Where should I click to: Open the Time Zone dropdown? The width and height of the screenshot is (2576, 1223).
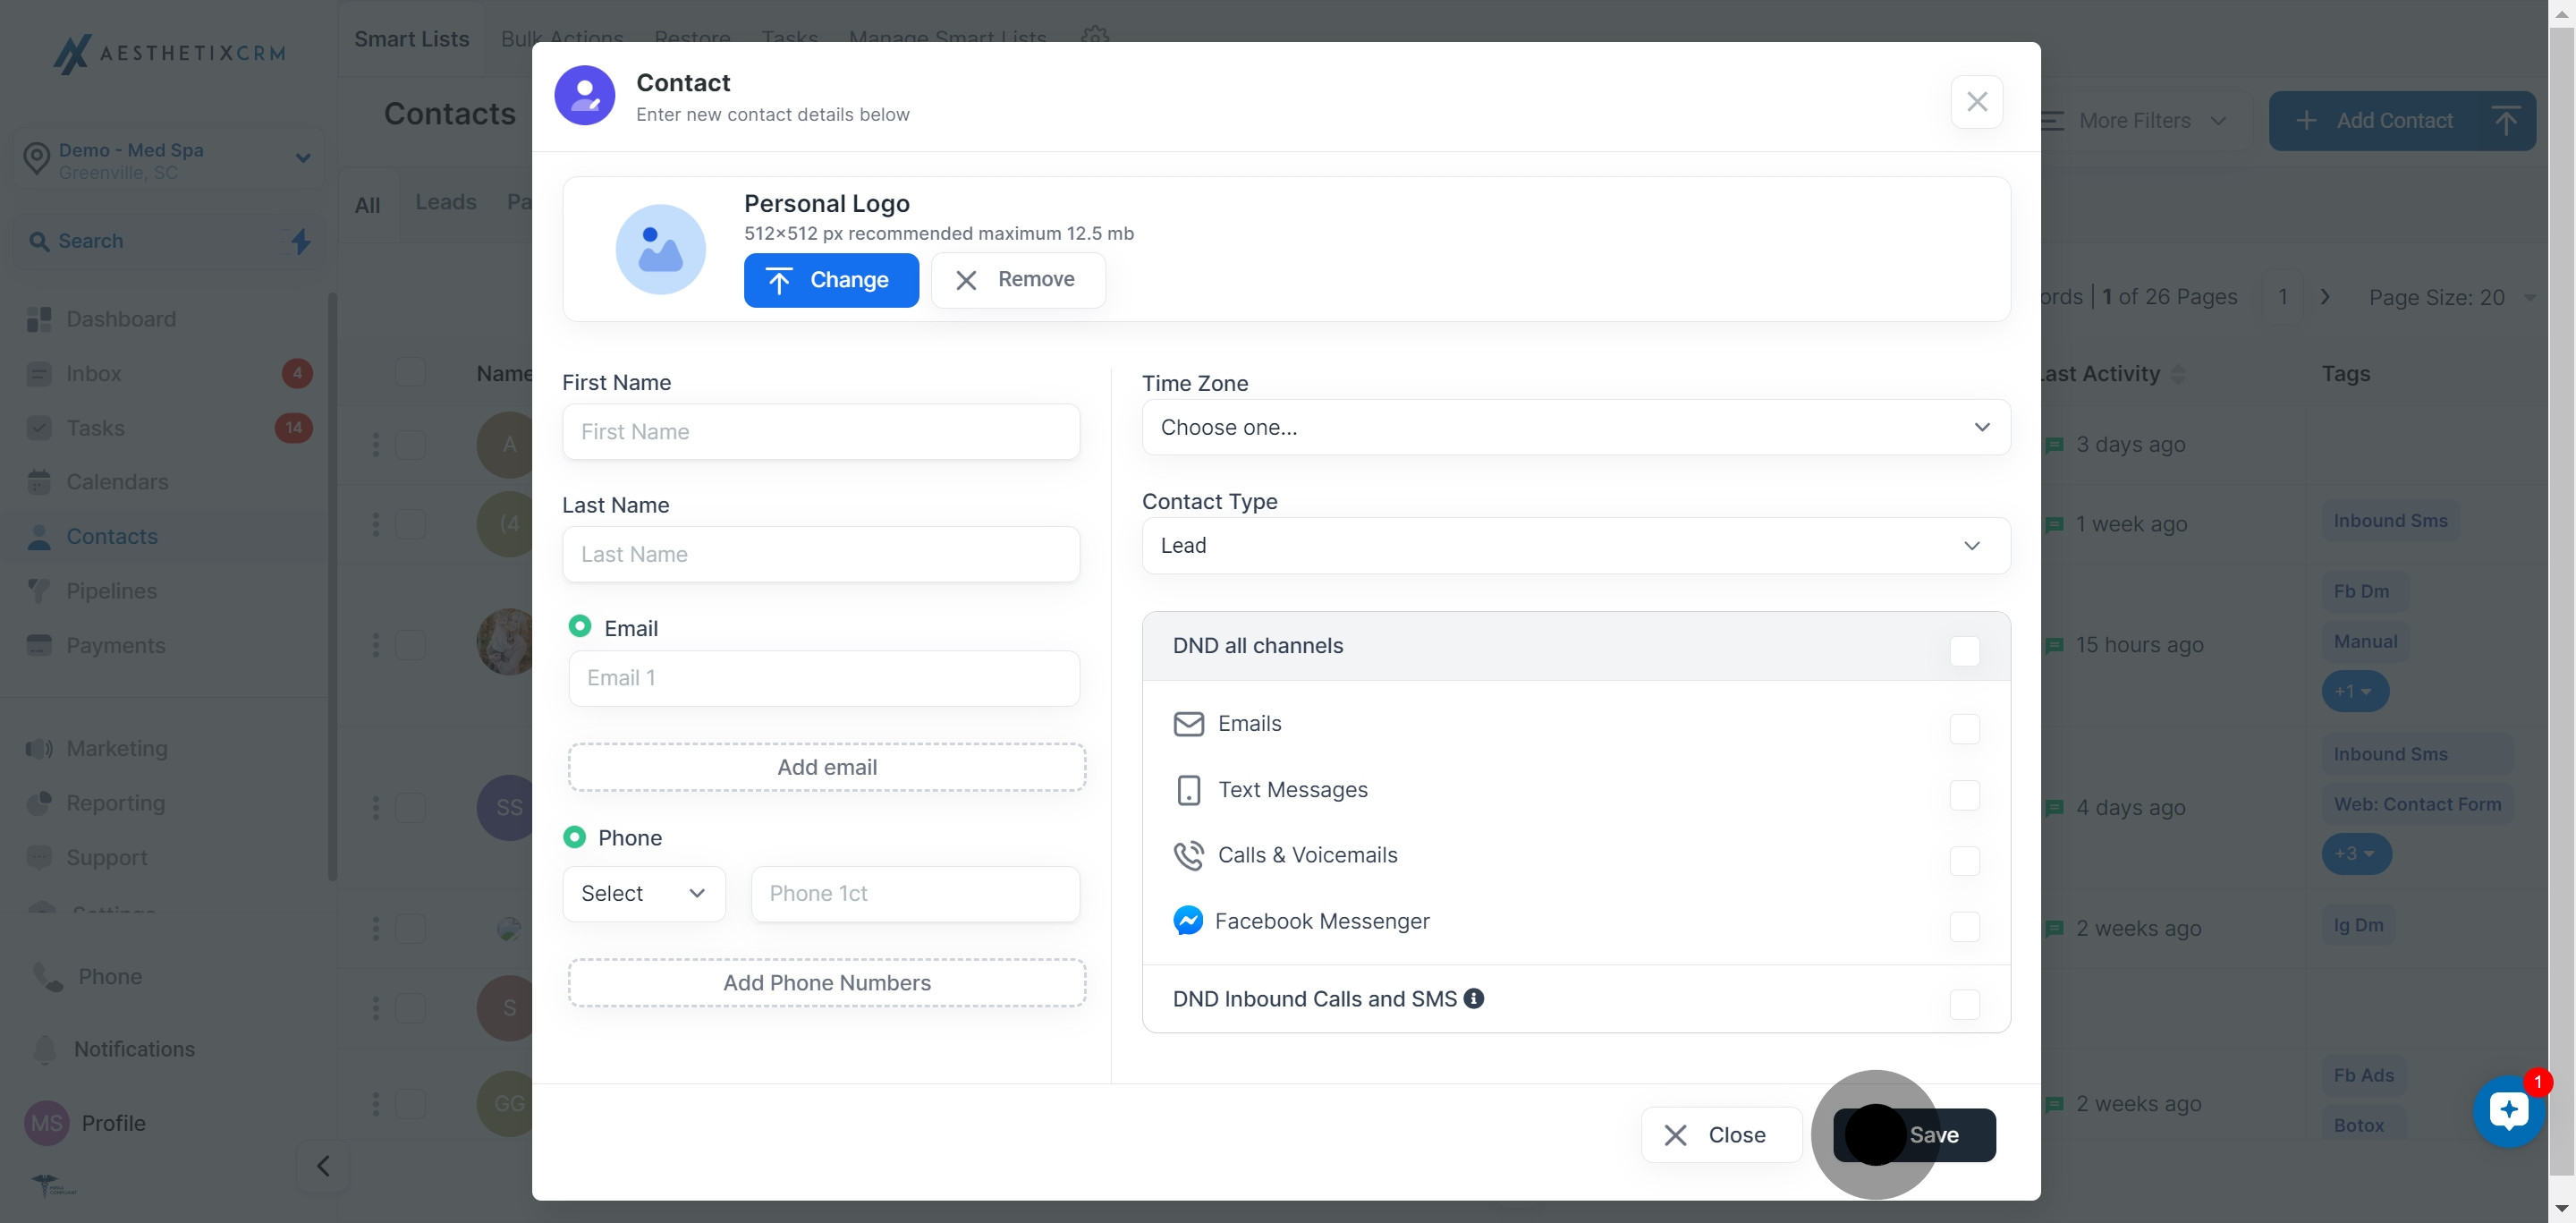[1575, 427]
